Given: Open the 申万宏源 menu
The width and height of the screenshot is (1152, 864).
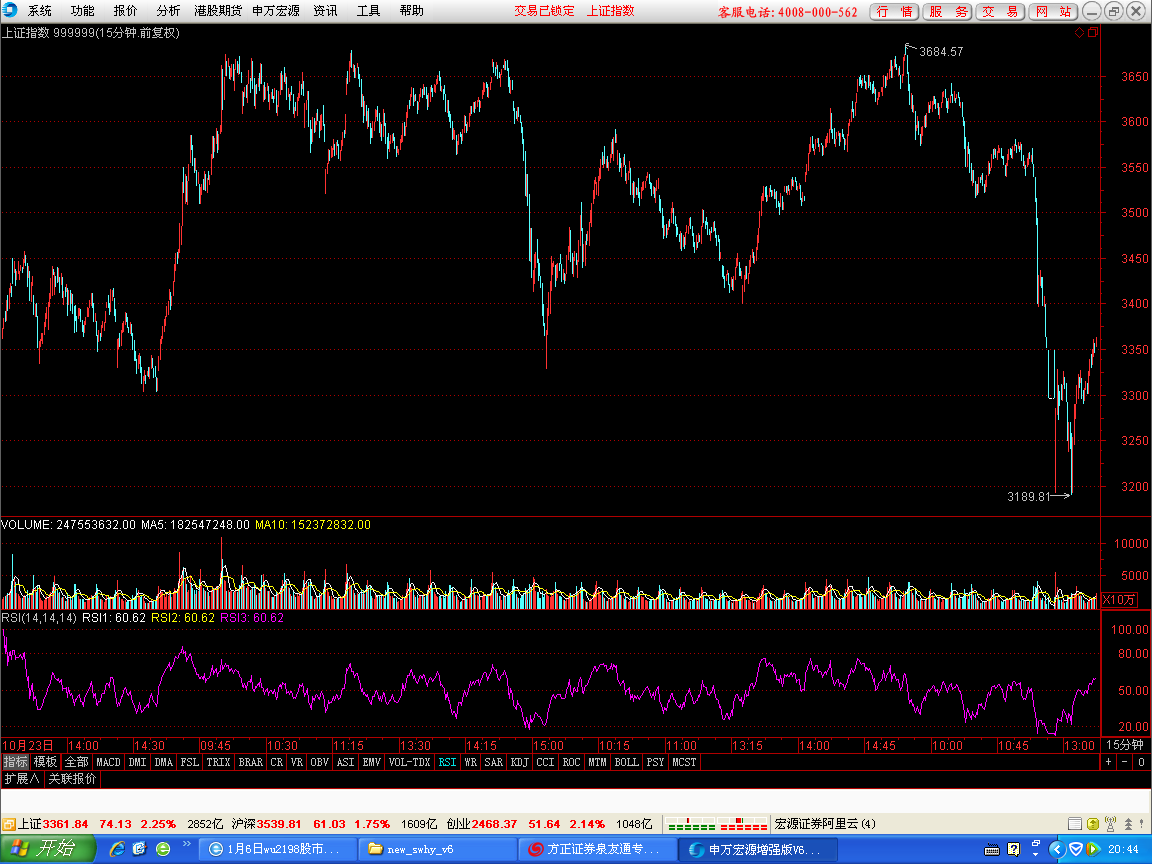Looking at the screenshot, I should pos(276,11).
